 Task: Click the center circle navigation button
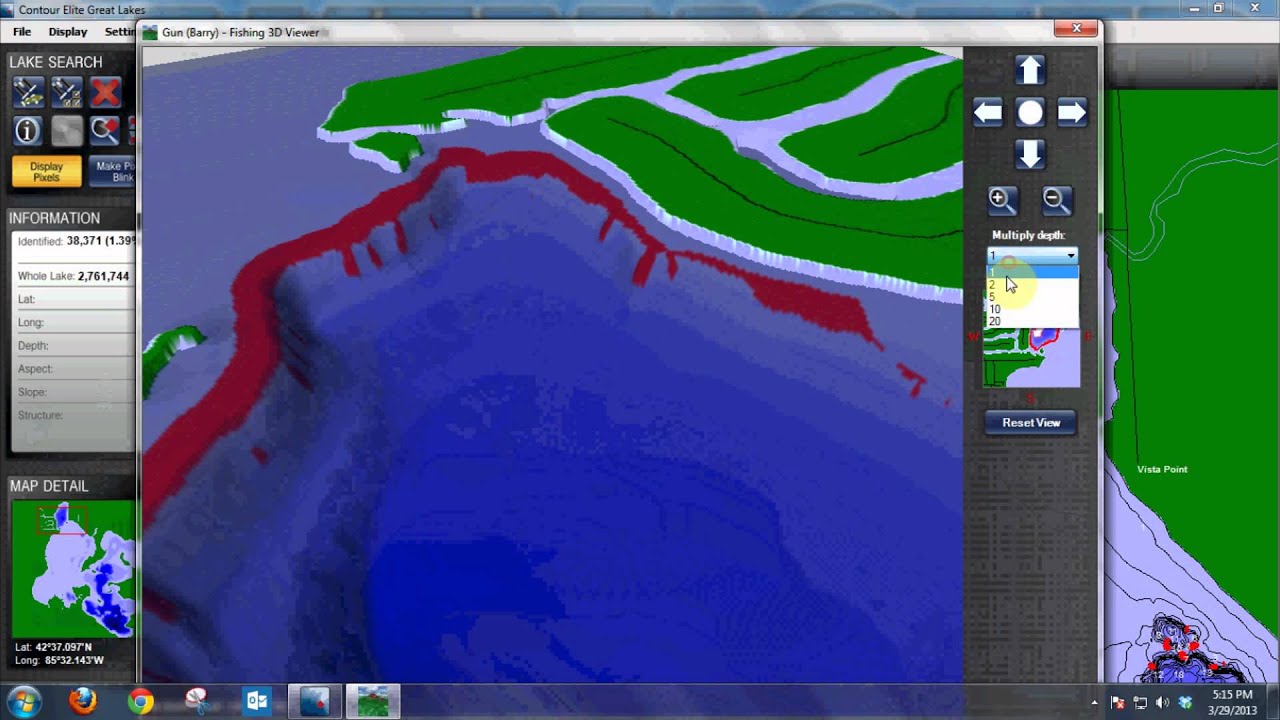1029,112
